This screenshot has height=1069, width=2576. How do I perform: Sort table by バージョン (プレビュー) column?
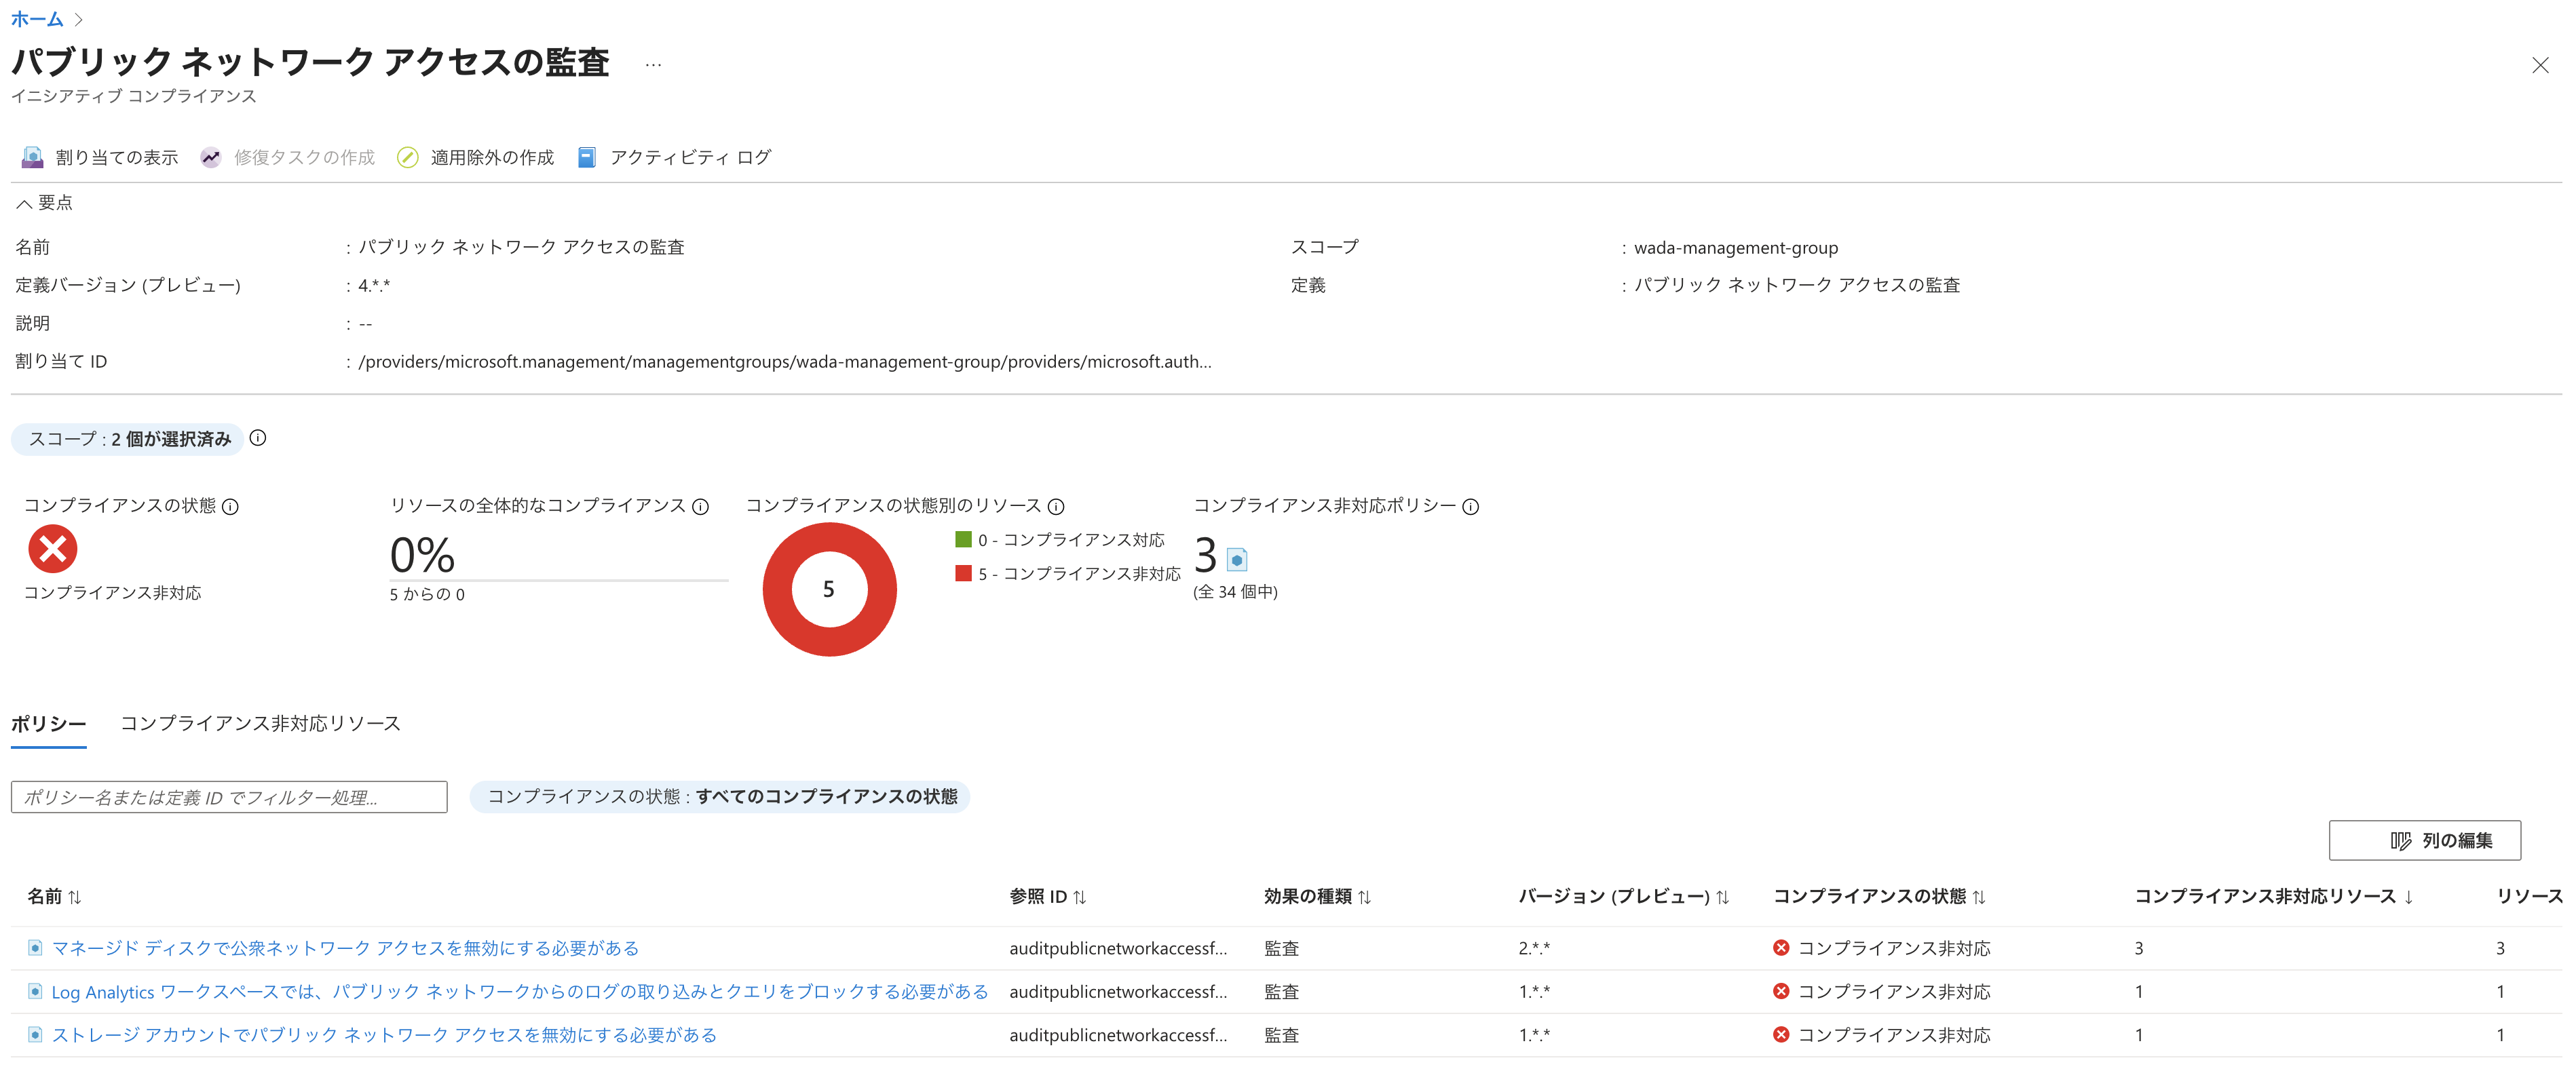point(1623,896)
